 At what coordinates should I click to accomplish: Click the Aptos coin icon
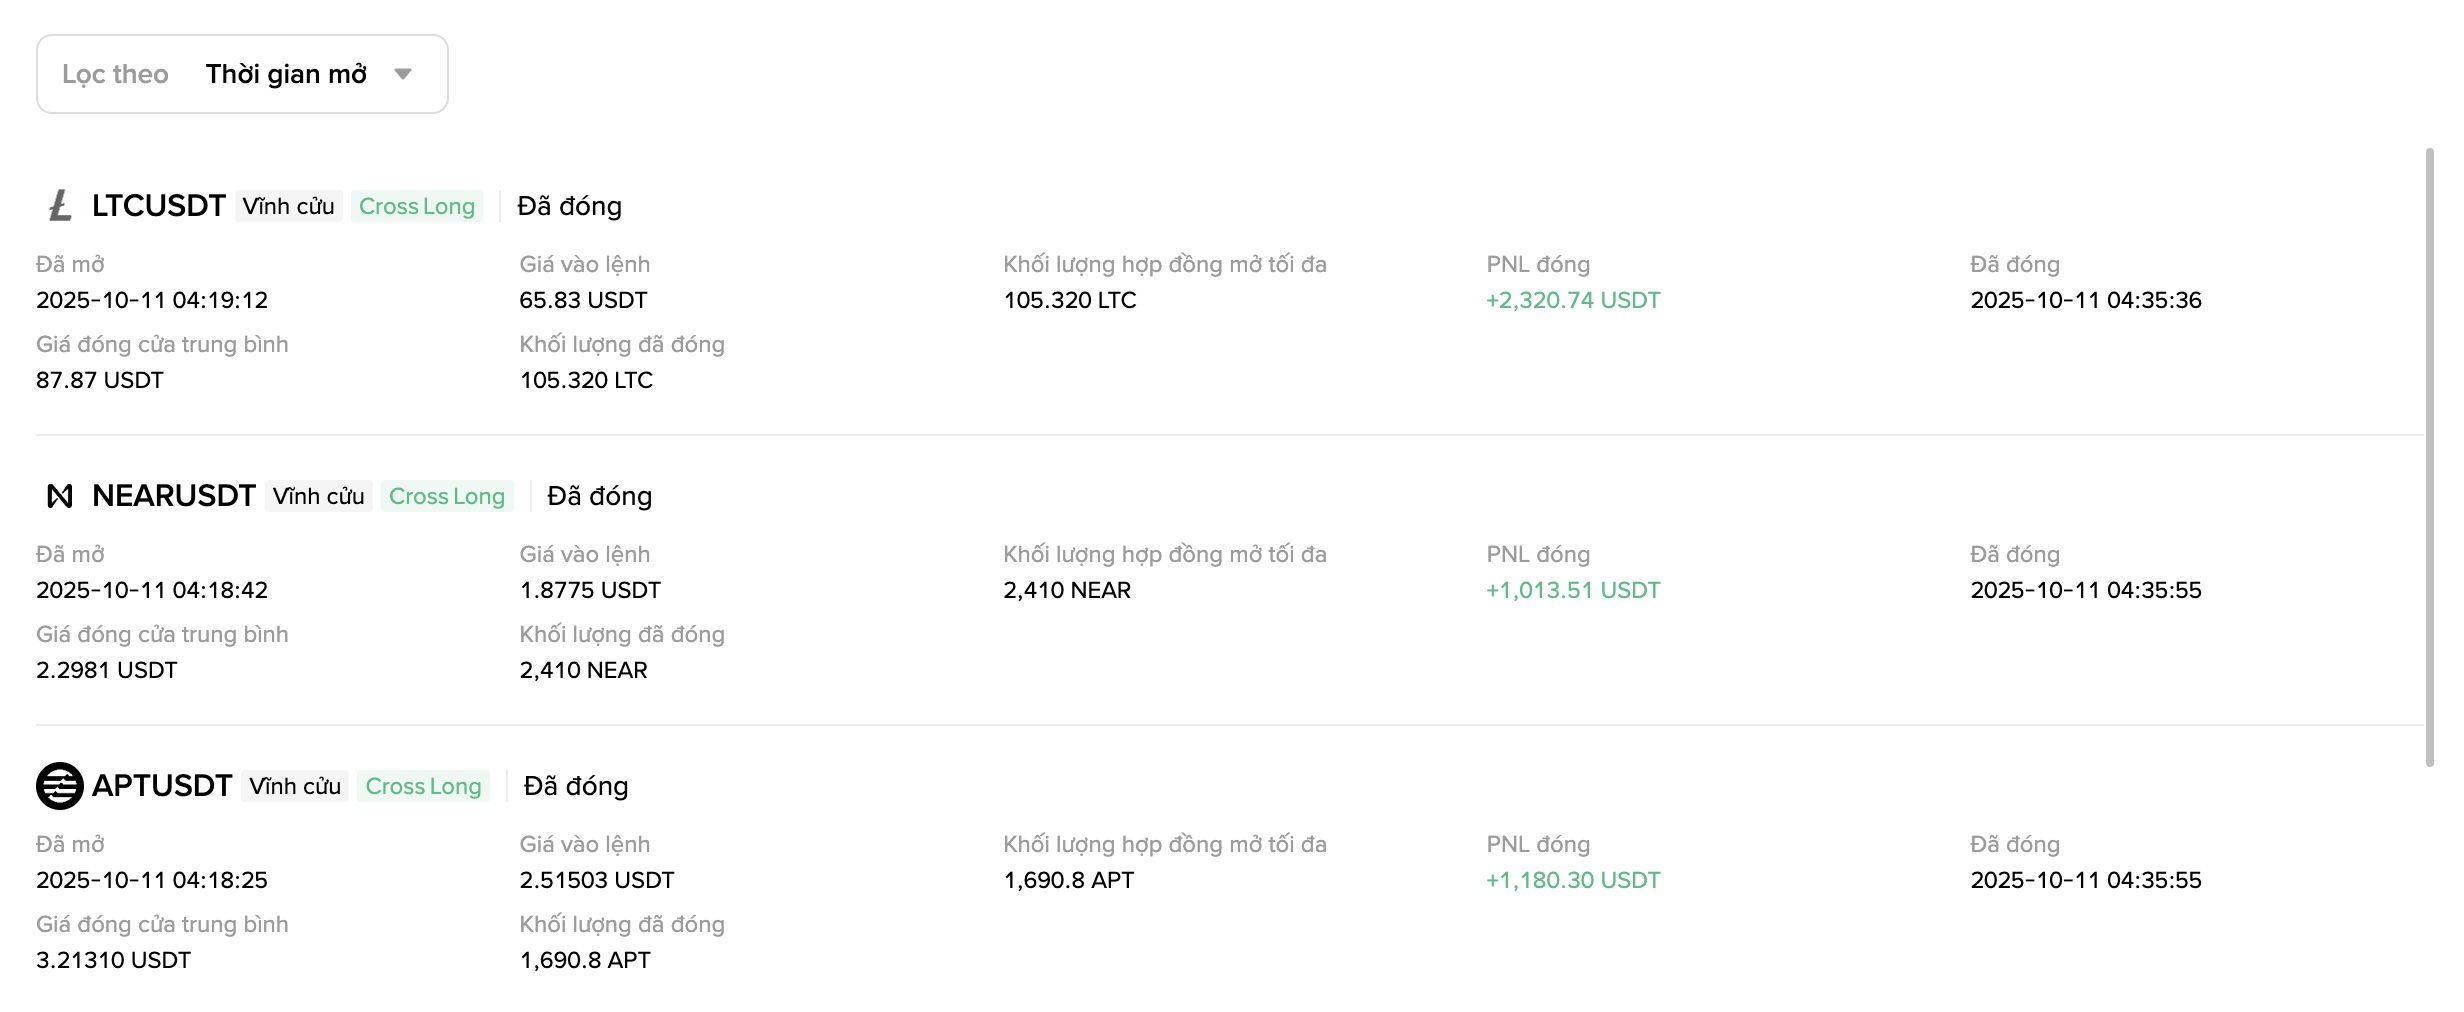pyautogui.click(x=60, y=786)
